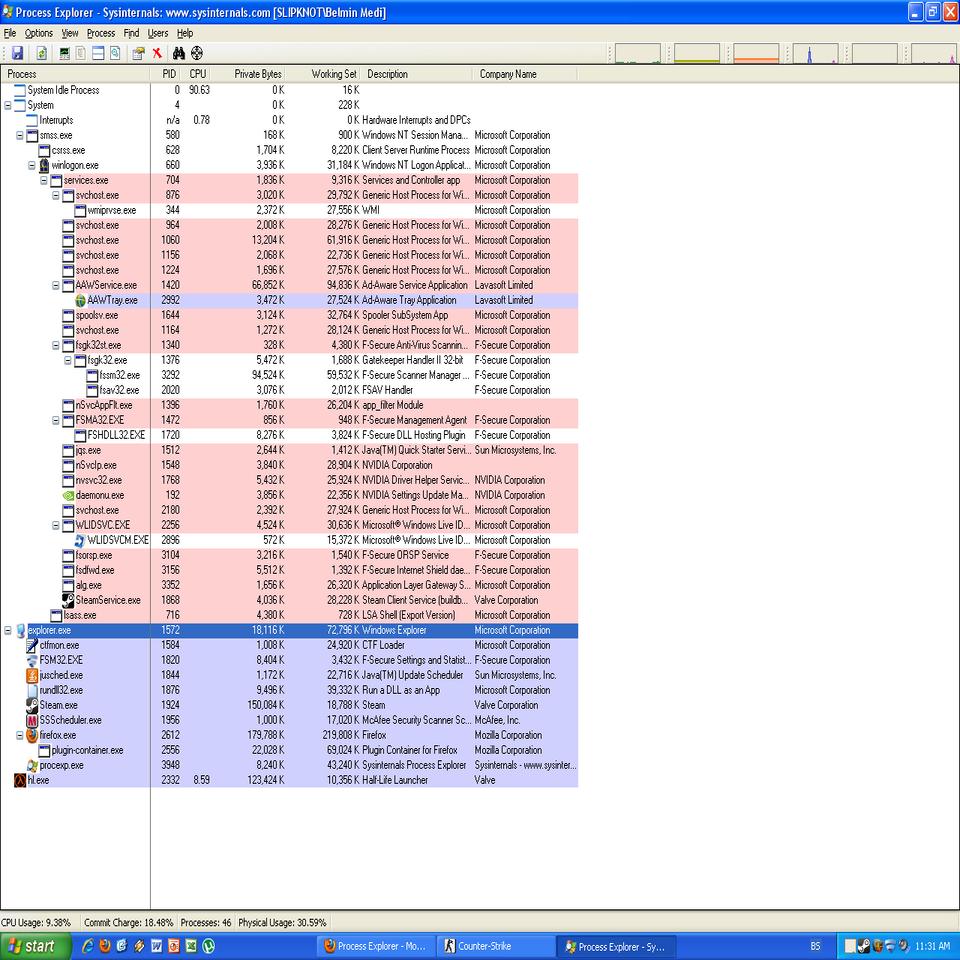
Task: Collapse the fsgk32st.exe tree node
Action: (x=56, y=345)
